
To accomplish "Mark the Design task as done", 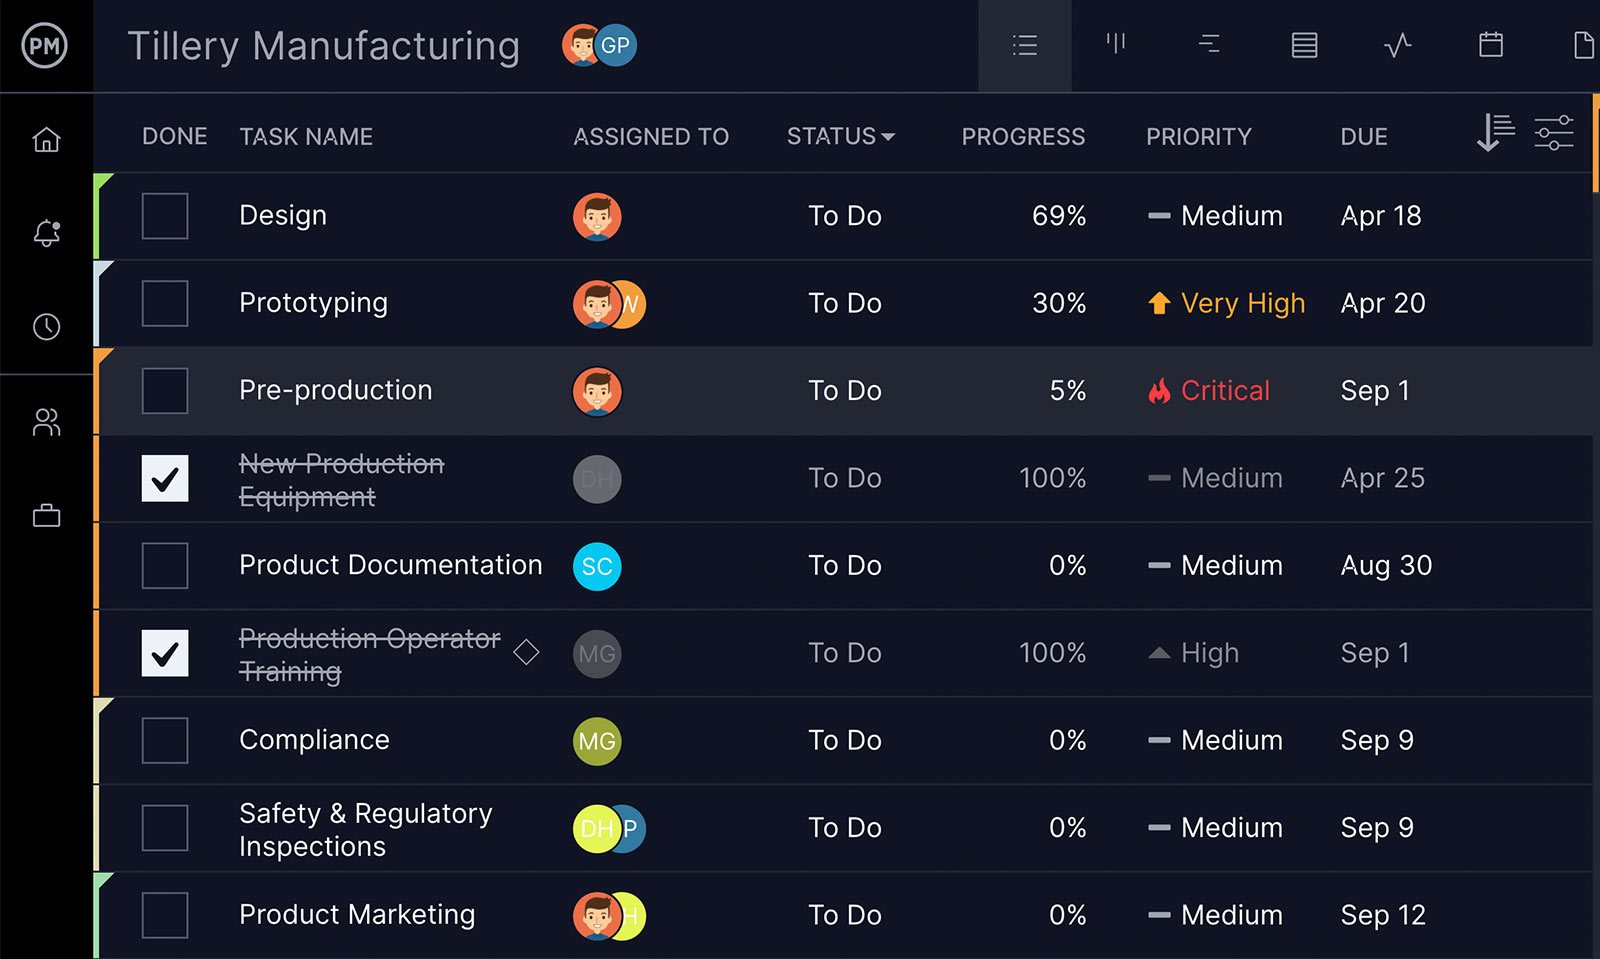I will click(x=164, y=216).
